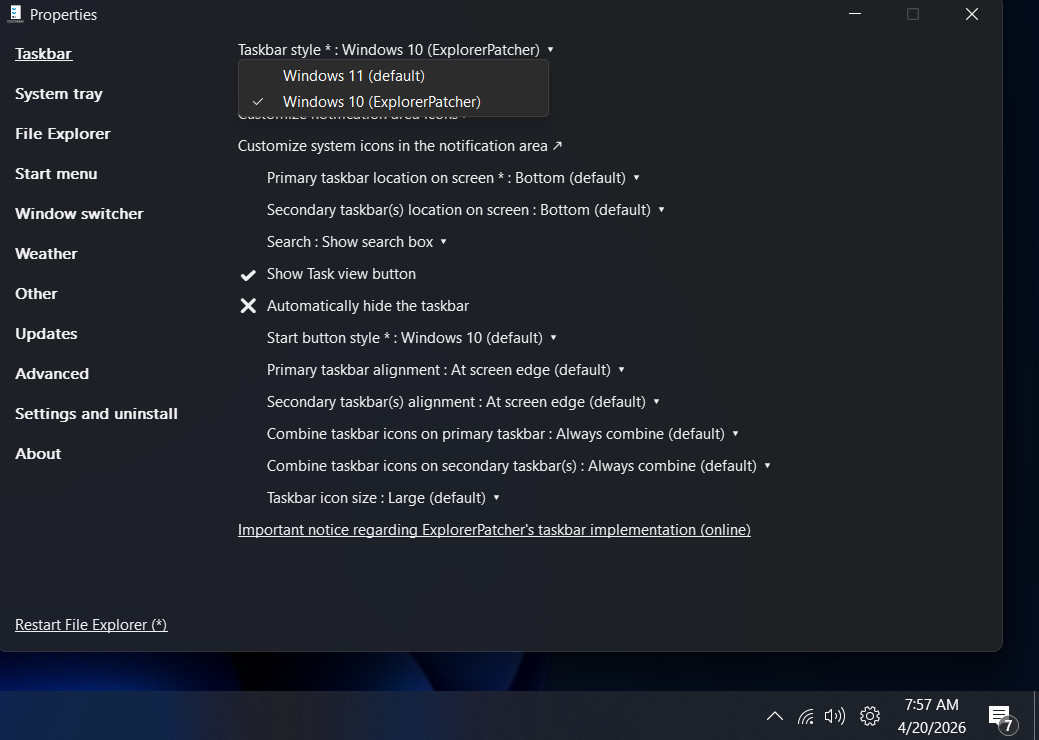Screen dimensions: 1039x740
Task: Open the notification center in the system tray
Action: click(x=999, y=715)
